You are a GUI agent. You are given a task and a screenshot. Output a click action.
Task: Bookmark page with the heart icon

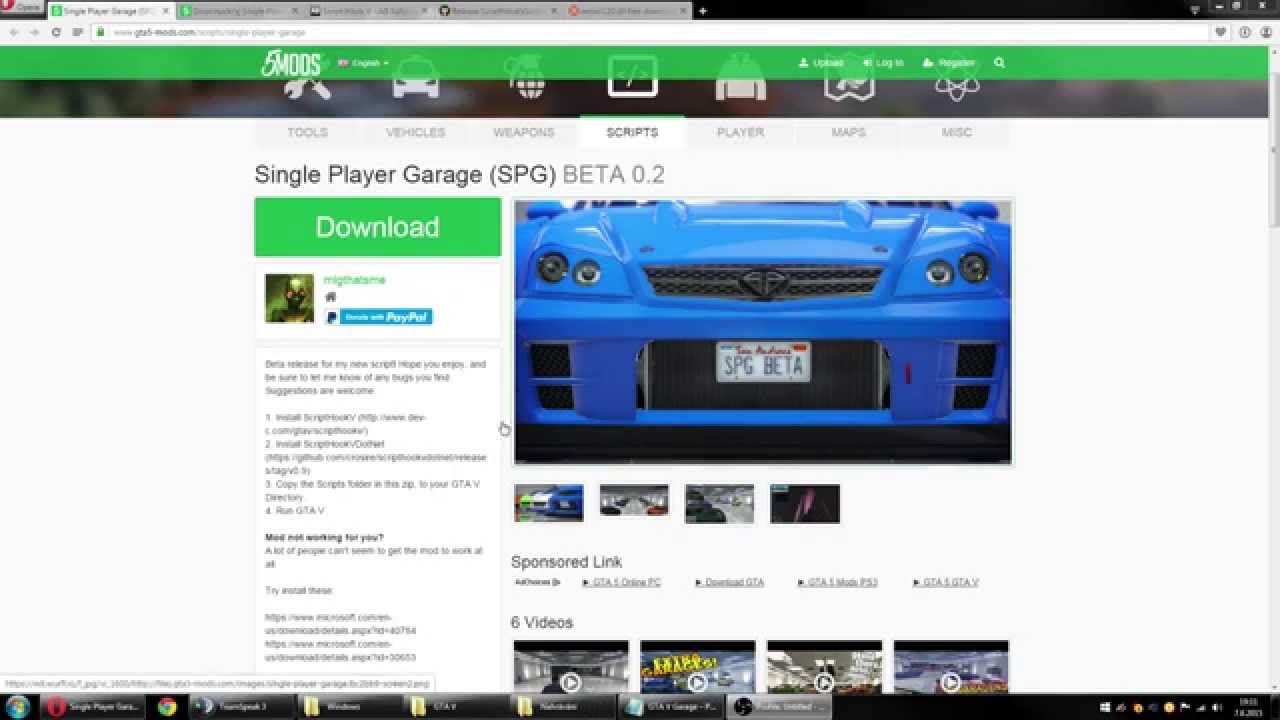point(1221,32)
